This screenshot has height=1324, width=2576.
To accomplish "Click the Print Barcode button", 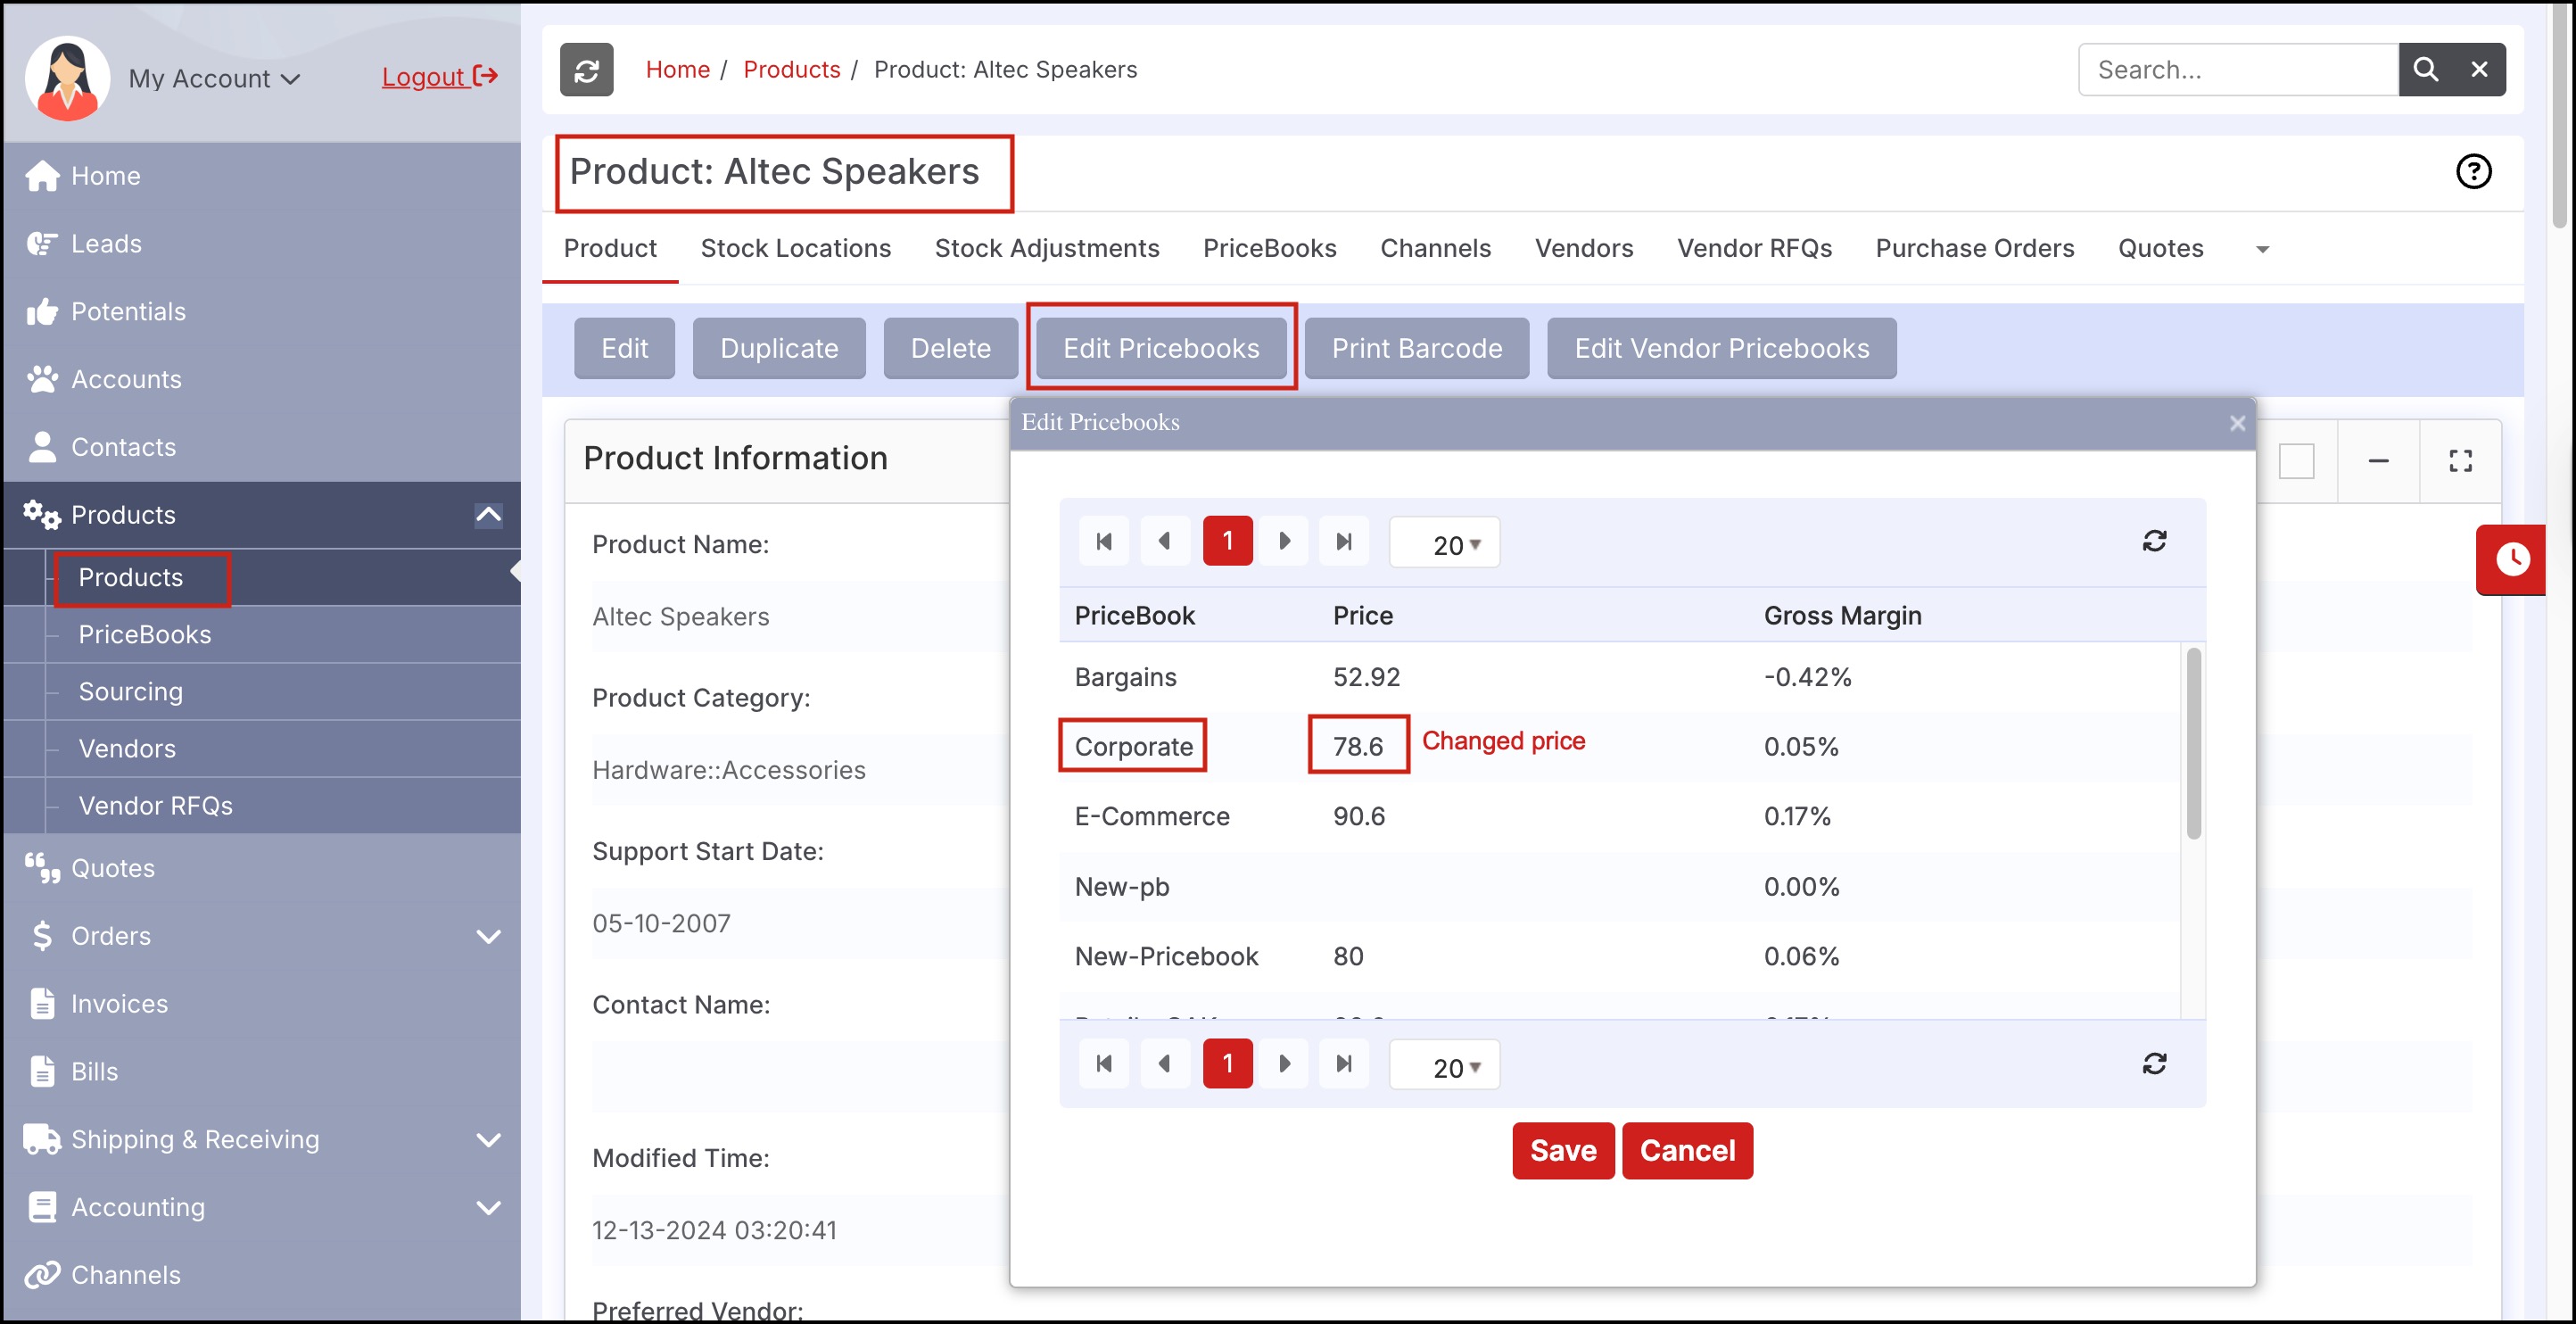I will pos(1417,348).
